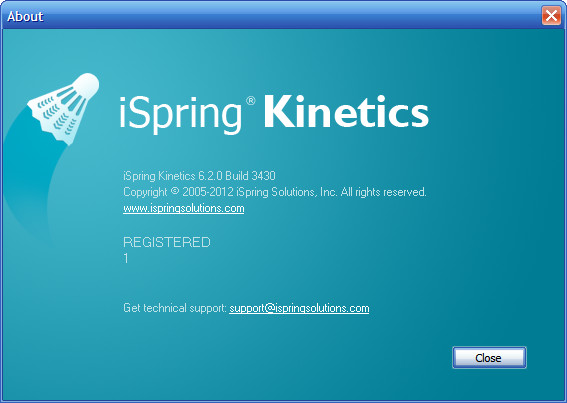Screen dimensions: 567x403
Task: Click the license number '1' under REGISTERED
Action: pos(126,258)
